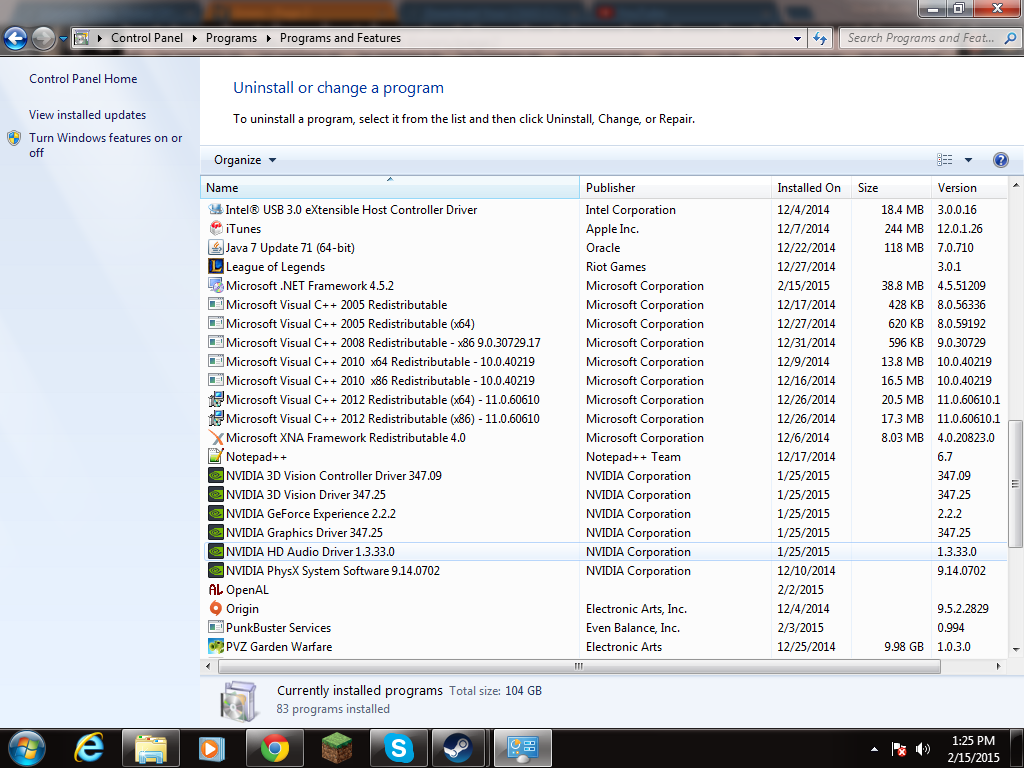Select NVIDIA Graphics Driver 347.25 entry
The height and width of the screenshot is (768, 1024).
[x=304, y=533]
